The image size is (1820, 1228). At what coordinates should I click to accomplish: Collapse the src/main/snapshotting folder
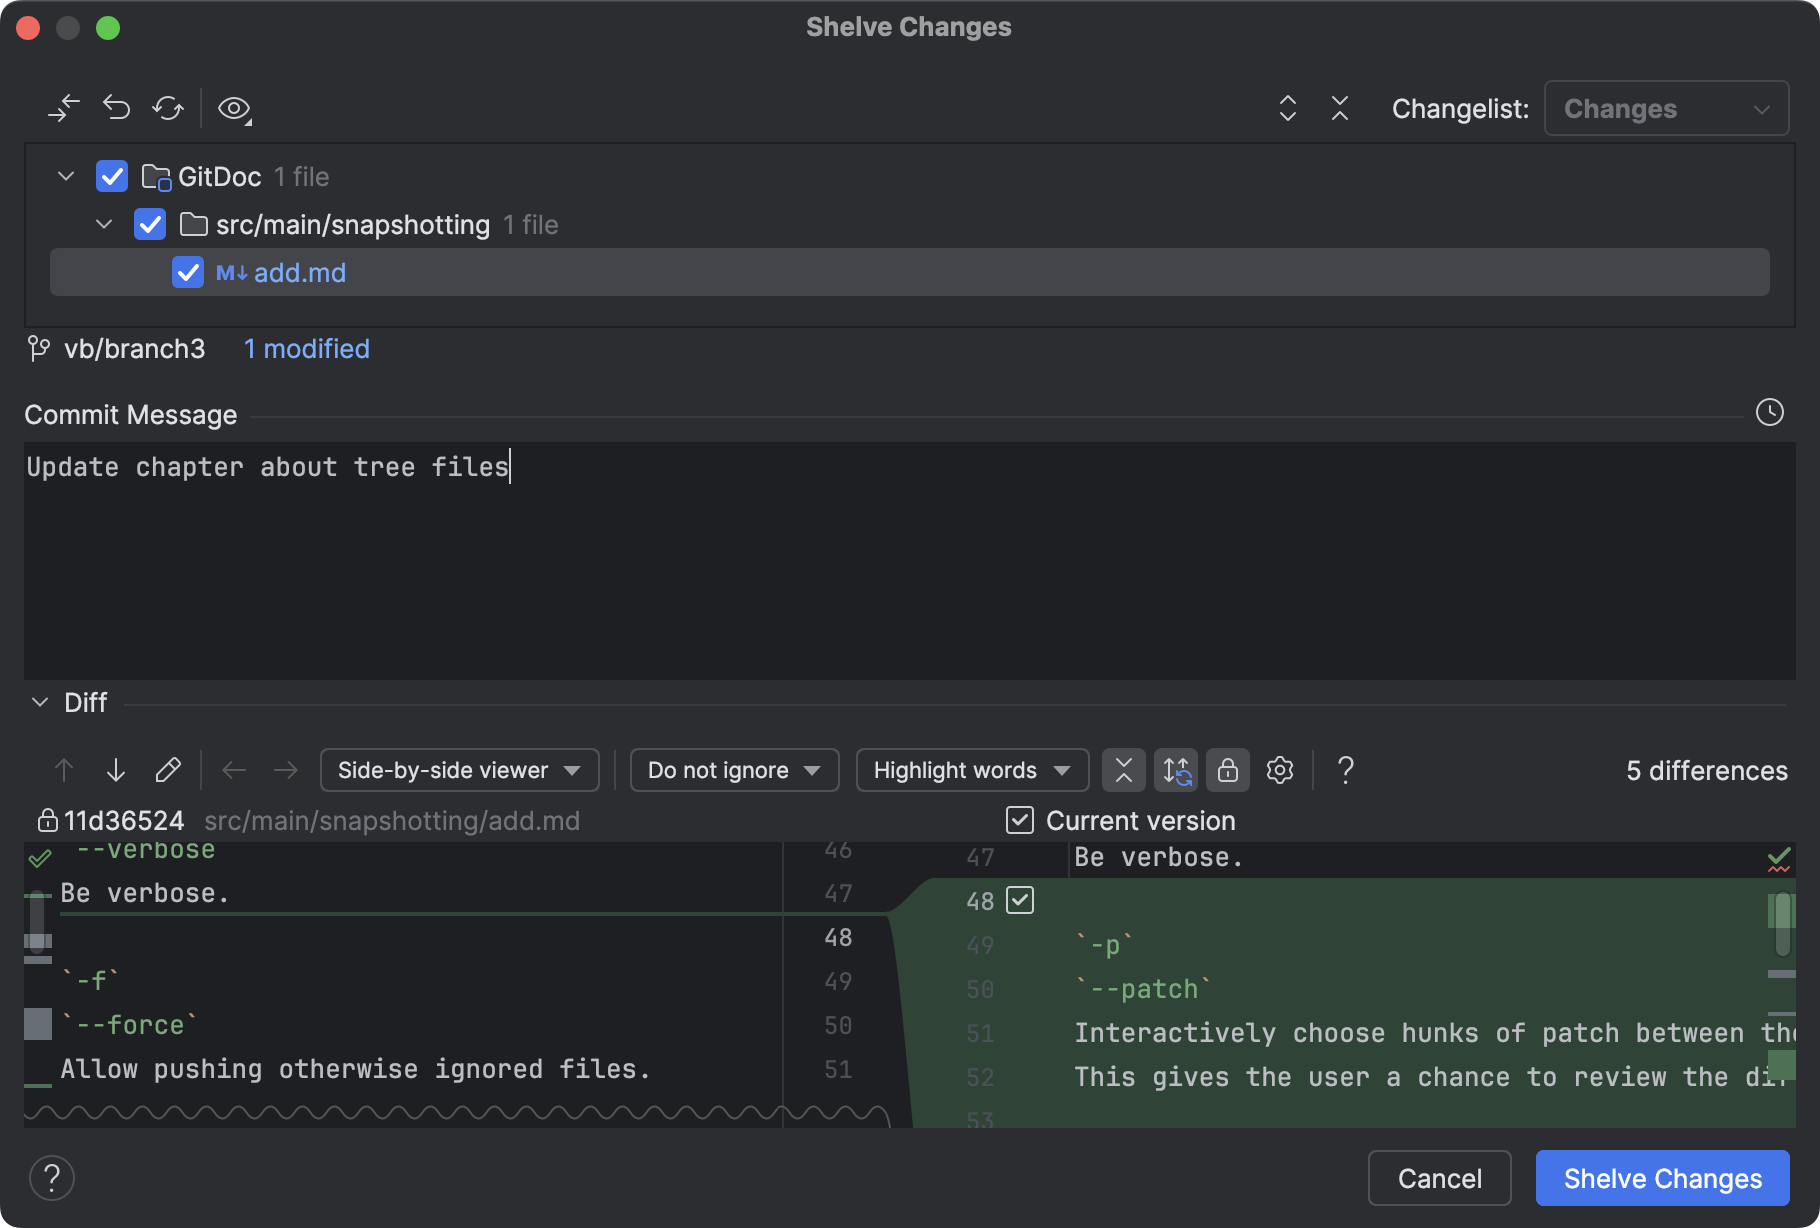point(104,224)
